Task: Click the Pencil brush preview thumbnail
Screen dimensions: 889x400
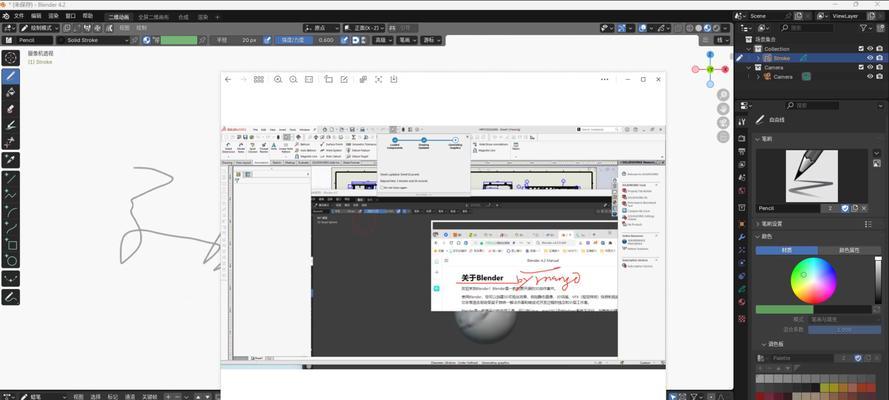Action: 811,176
